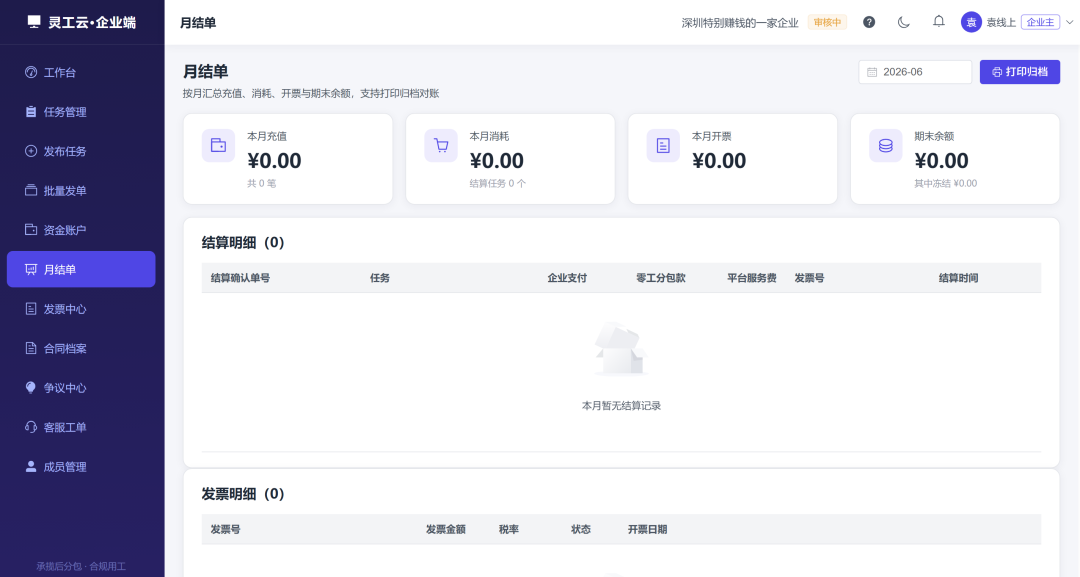Image resolution: width=1080 pixels, height=577 pixels.
Task: Click the 期末余额 coins icon
Action: pos(886,145)
